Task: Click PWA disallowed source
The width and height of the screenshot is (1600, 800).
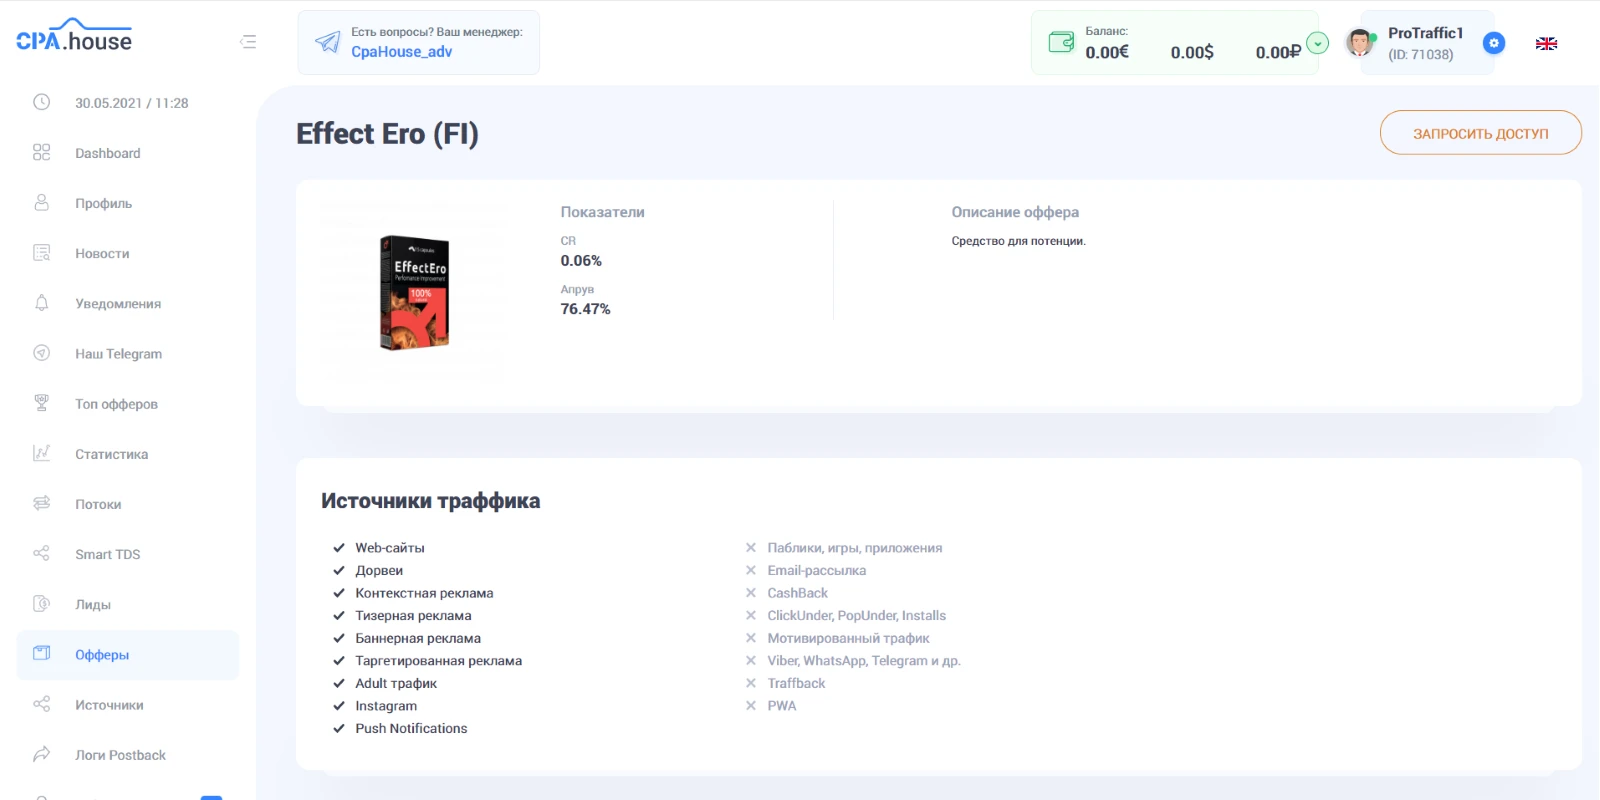Action: (x=781, y=706)
